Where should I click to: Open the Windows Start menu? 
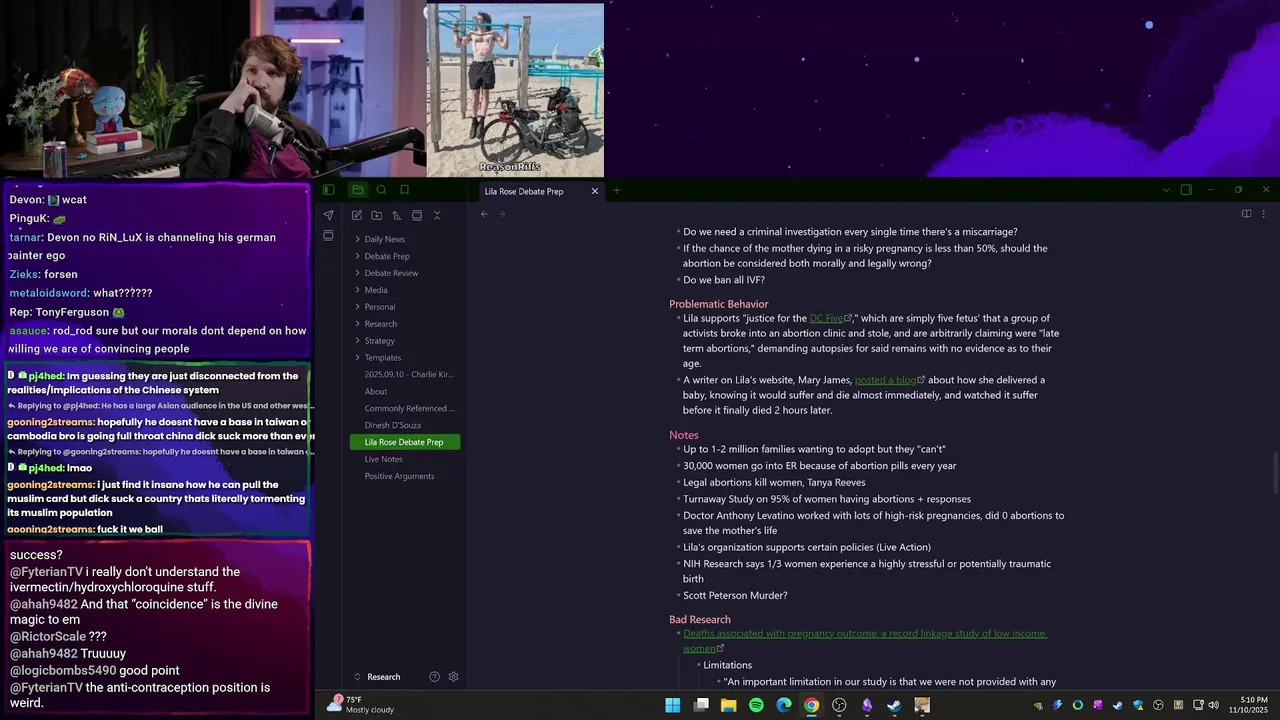click(673, 705)
